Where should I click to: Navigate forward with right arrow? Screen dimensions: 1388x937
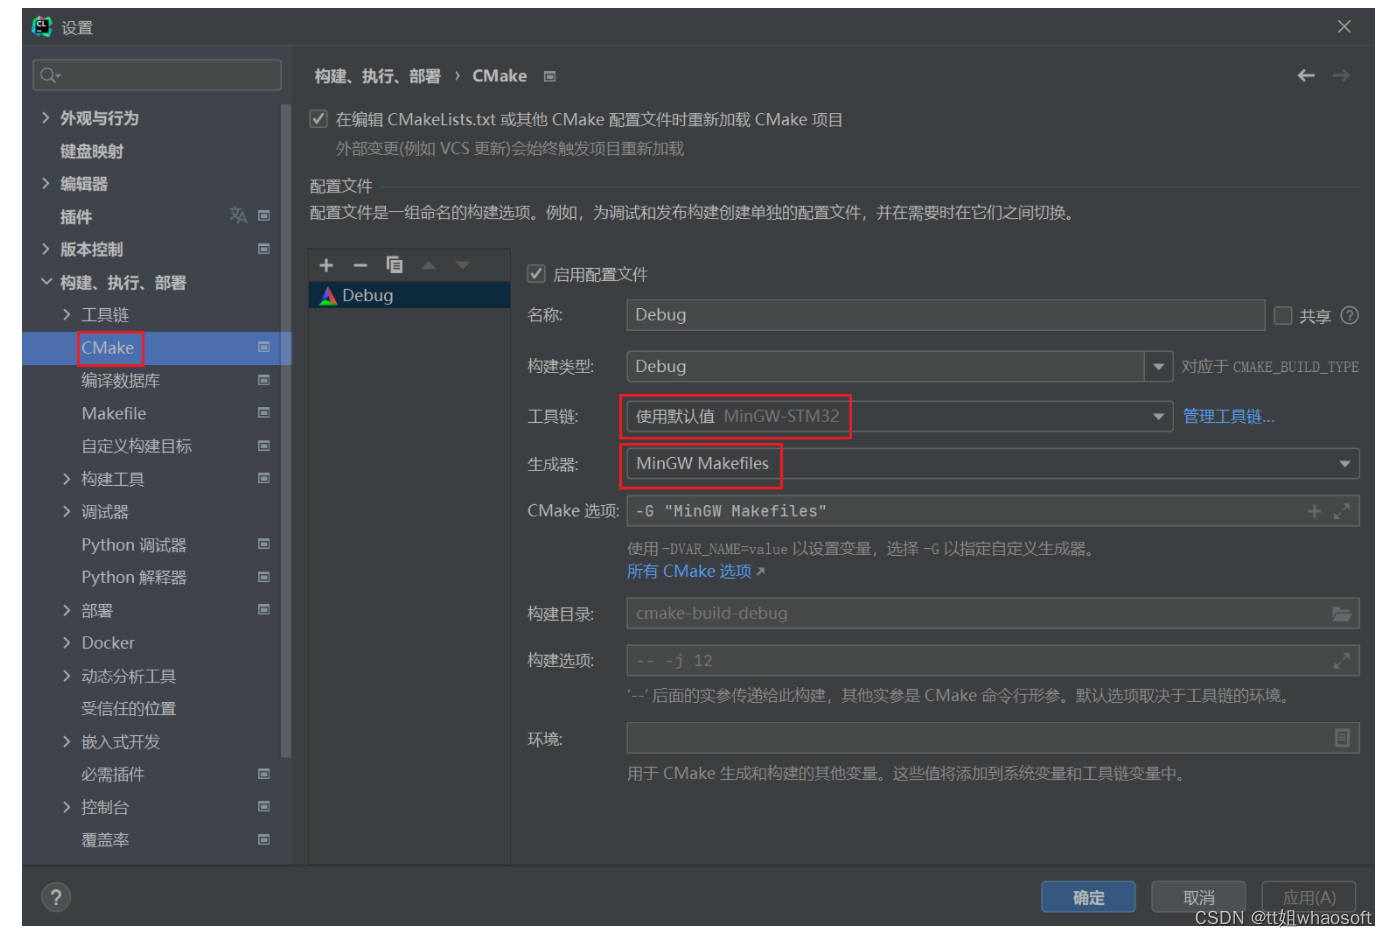[1341, 76]
